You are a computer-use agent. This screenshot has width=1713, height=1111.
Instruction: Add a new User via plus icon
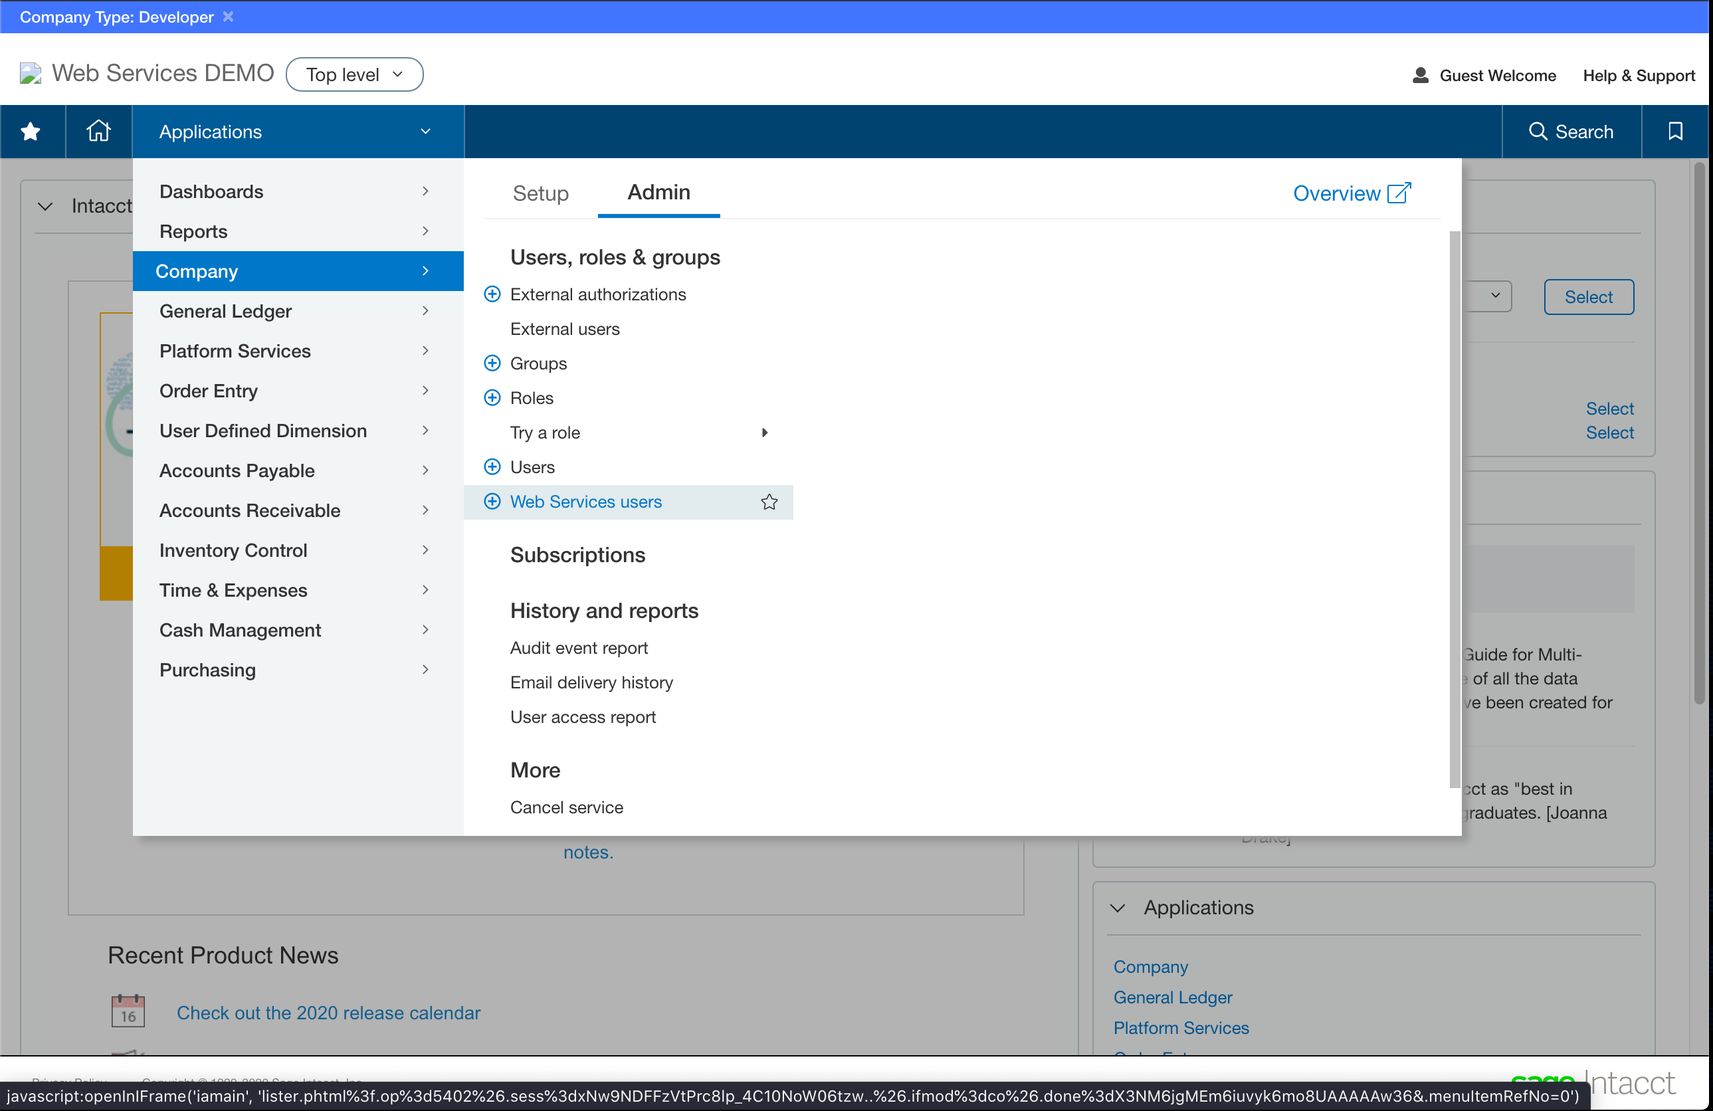pyautogui.click(x=492, y=467)
